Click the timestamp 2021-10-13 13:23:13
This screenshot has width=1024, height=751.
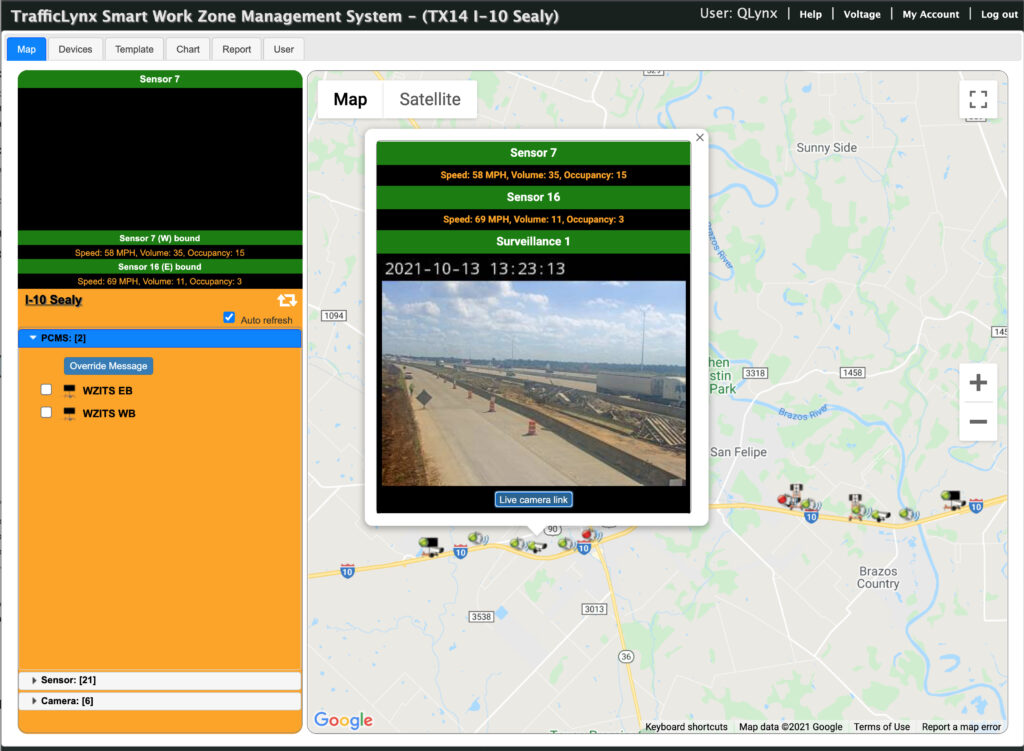(x=475, y=269)
